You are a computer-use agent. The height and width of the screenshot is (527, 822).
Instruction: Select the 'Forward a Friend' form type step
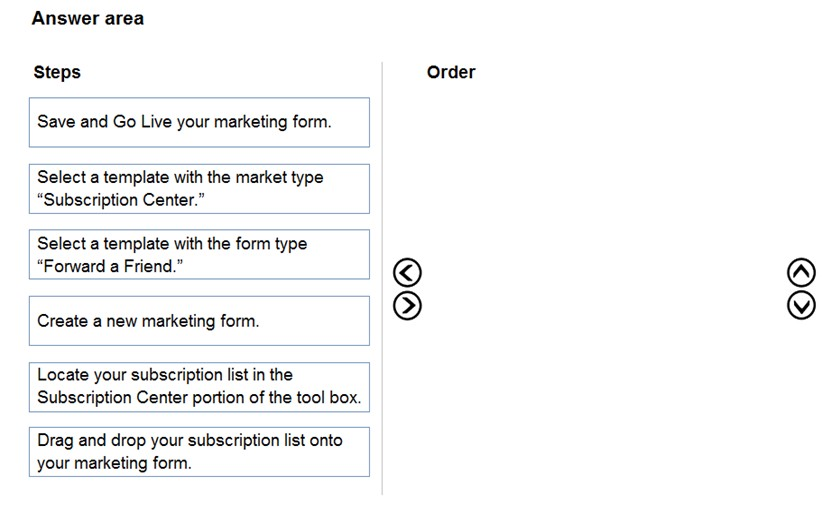tap(199, 254)
